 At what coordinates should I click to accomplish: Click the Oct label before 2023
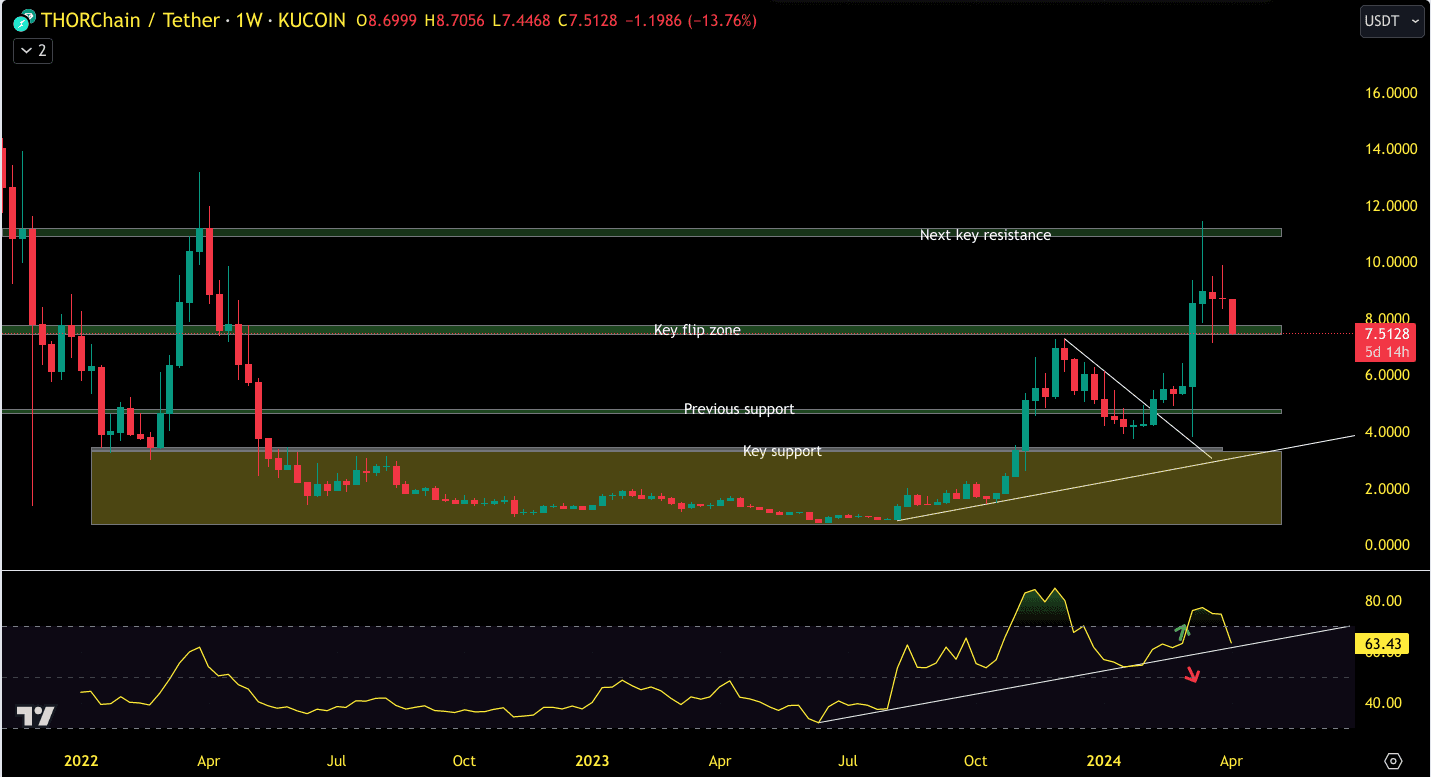[x=464, y=760]
